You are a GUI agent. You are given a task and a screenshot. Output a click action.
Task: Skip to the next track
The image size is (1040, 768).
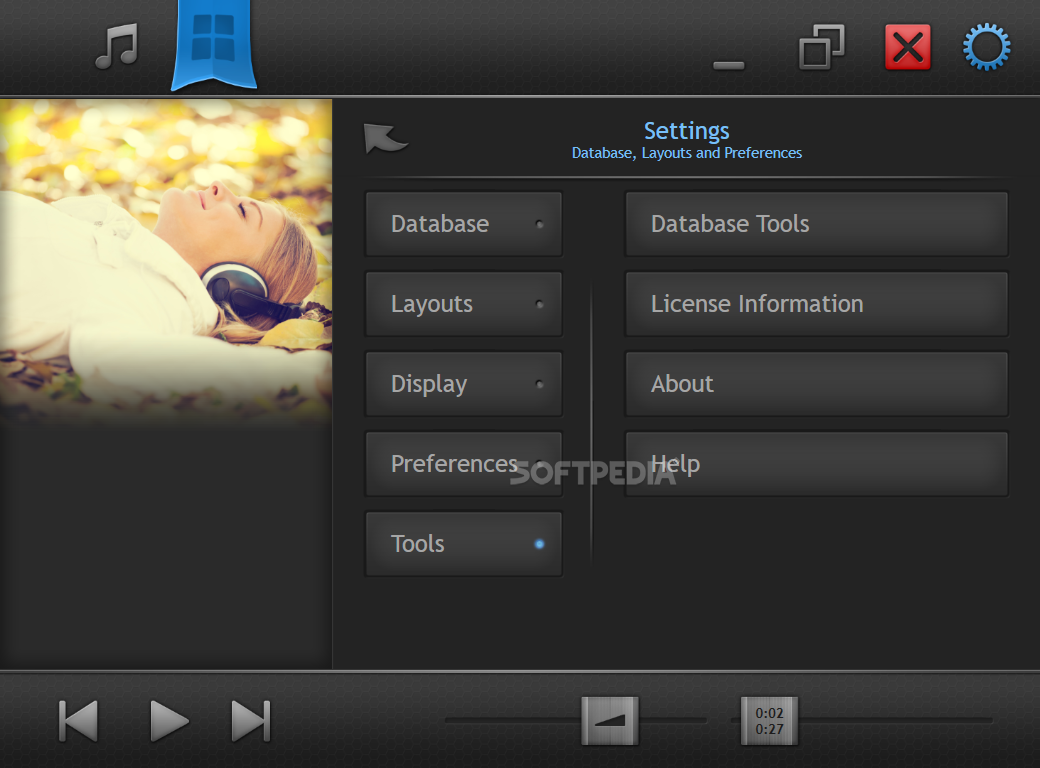251,721
